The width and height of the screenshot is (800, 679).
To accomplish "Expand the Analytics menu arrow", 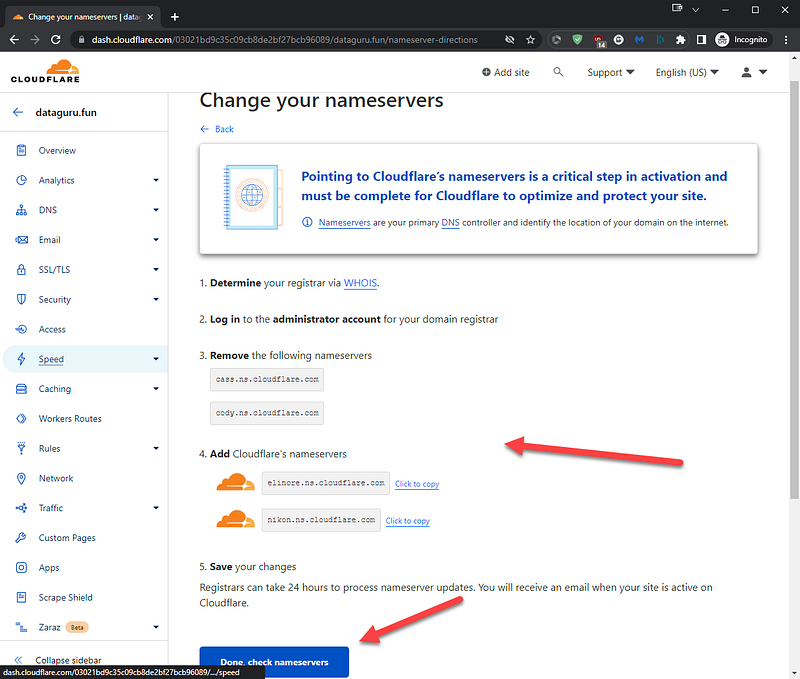I will pyautogui.click(x=156, y=180).
